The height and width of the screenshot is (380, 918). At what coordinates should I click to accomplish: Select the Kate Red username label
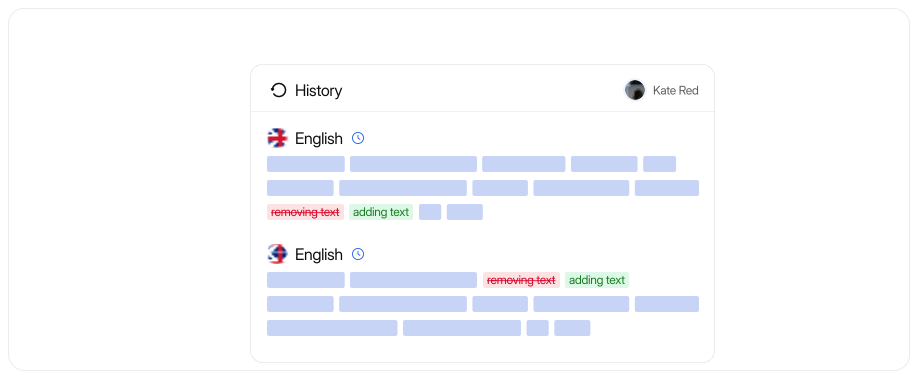tap(676, 91)
